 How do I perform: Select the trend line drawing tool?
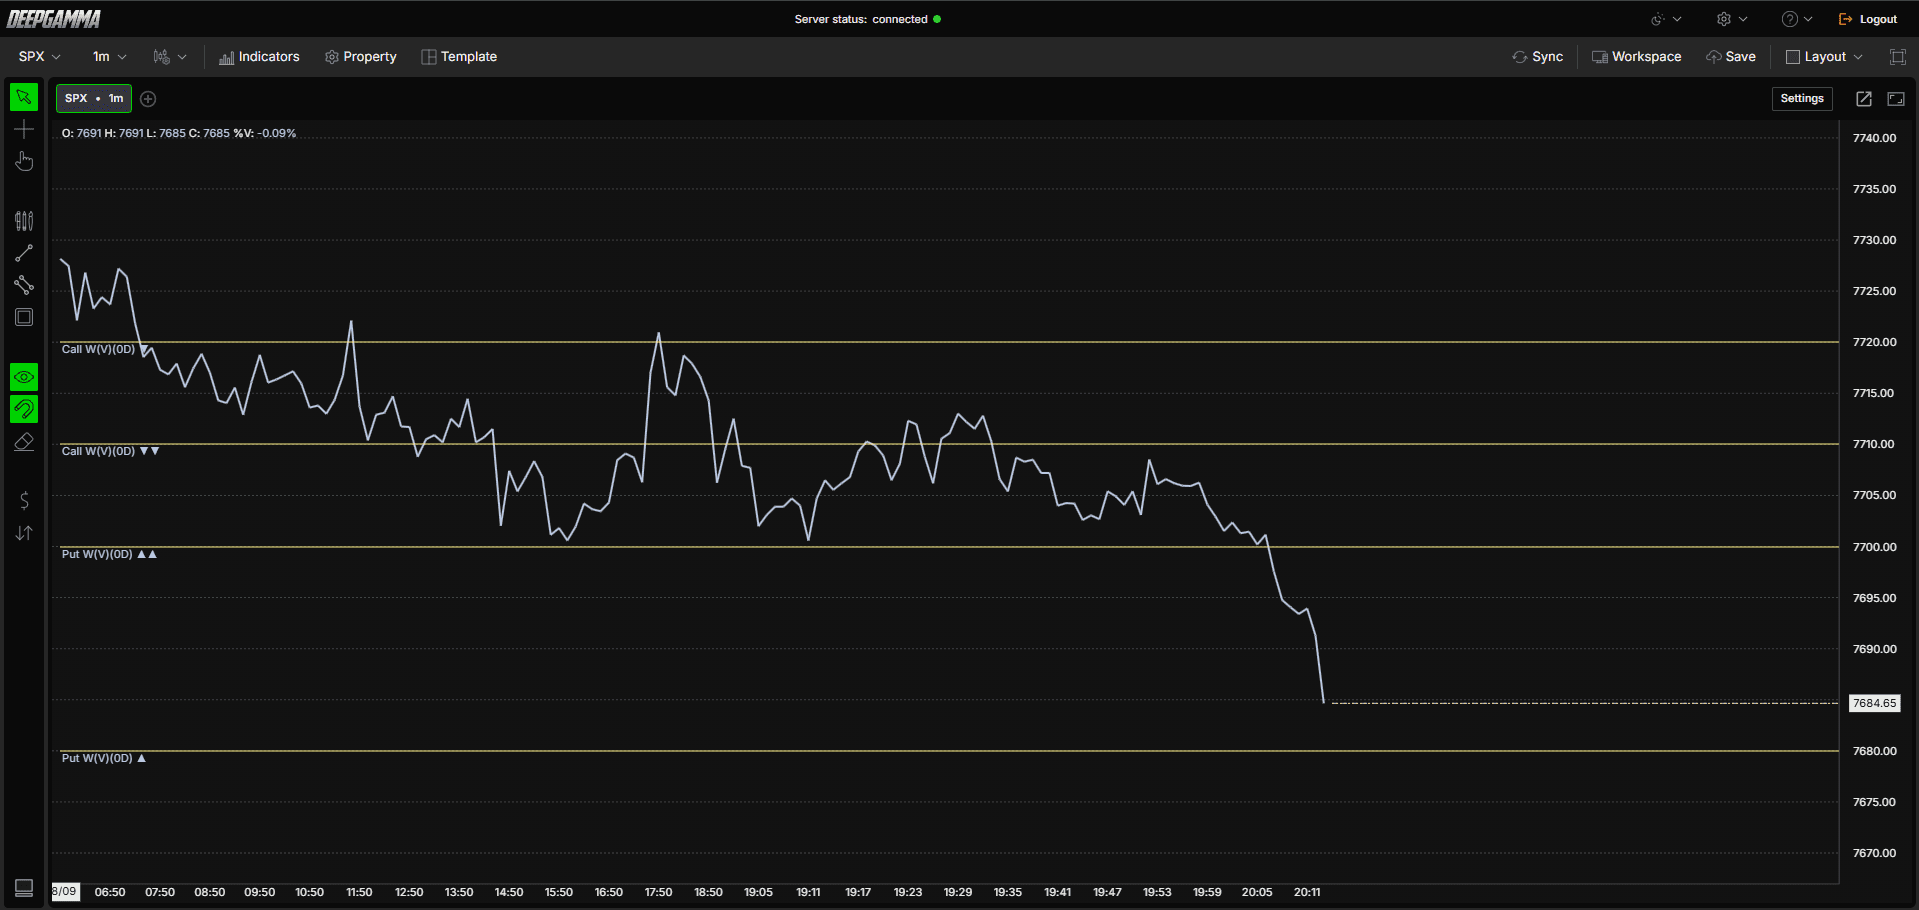coord(24,253)
